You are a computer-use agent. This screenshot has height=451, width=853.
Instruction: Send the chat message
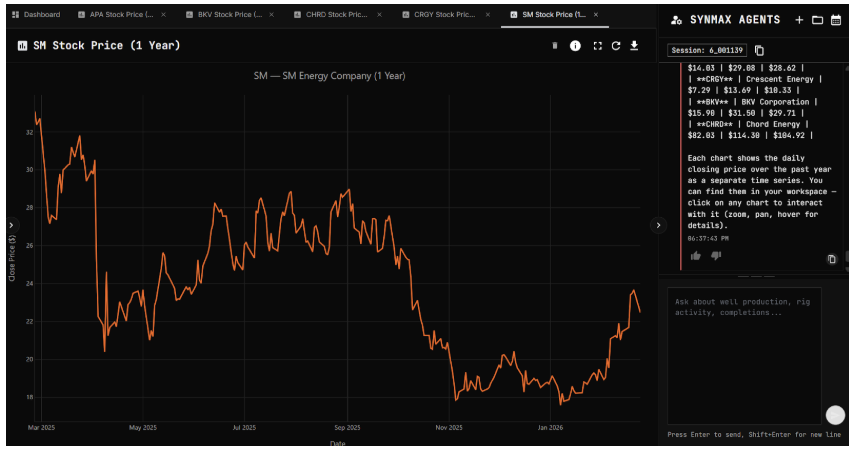[835, 415]
